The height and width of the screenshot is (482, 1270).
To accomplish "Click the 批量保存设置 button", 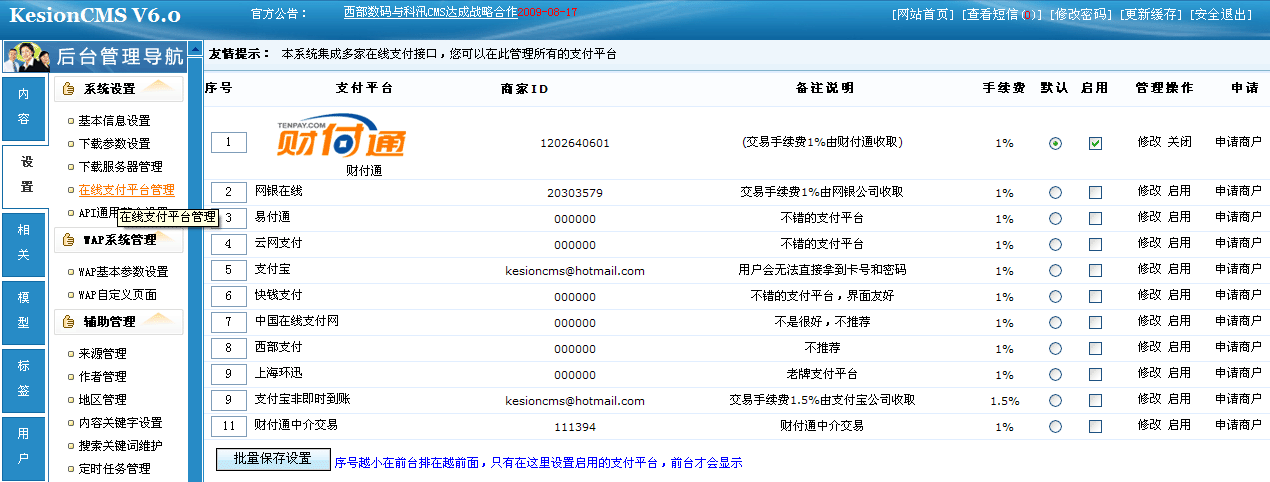I will click(x=273, y=459).
